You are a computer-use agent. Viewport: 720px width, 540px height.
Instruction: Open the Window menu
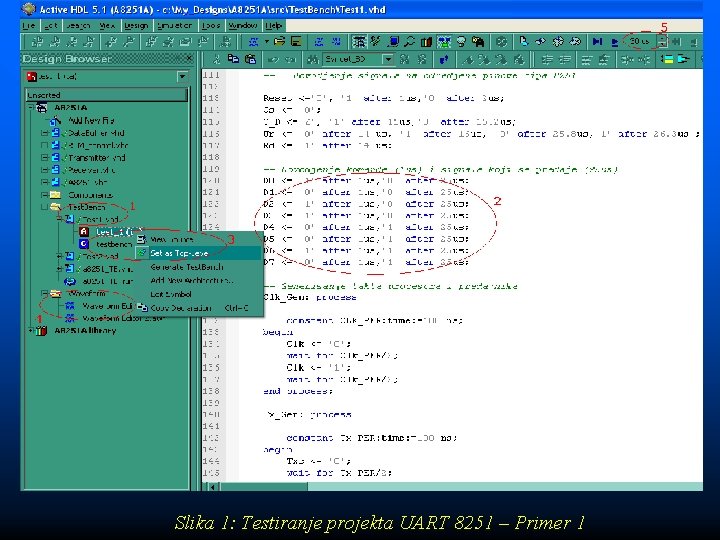coord(243,26)
